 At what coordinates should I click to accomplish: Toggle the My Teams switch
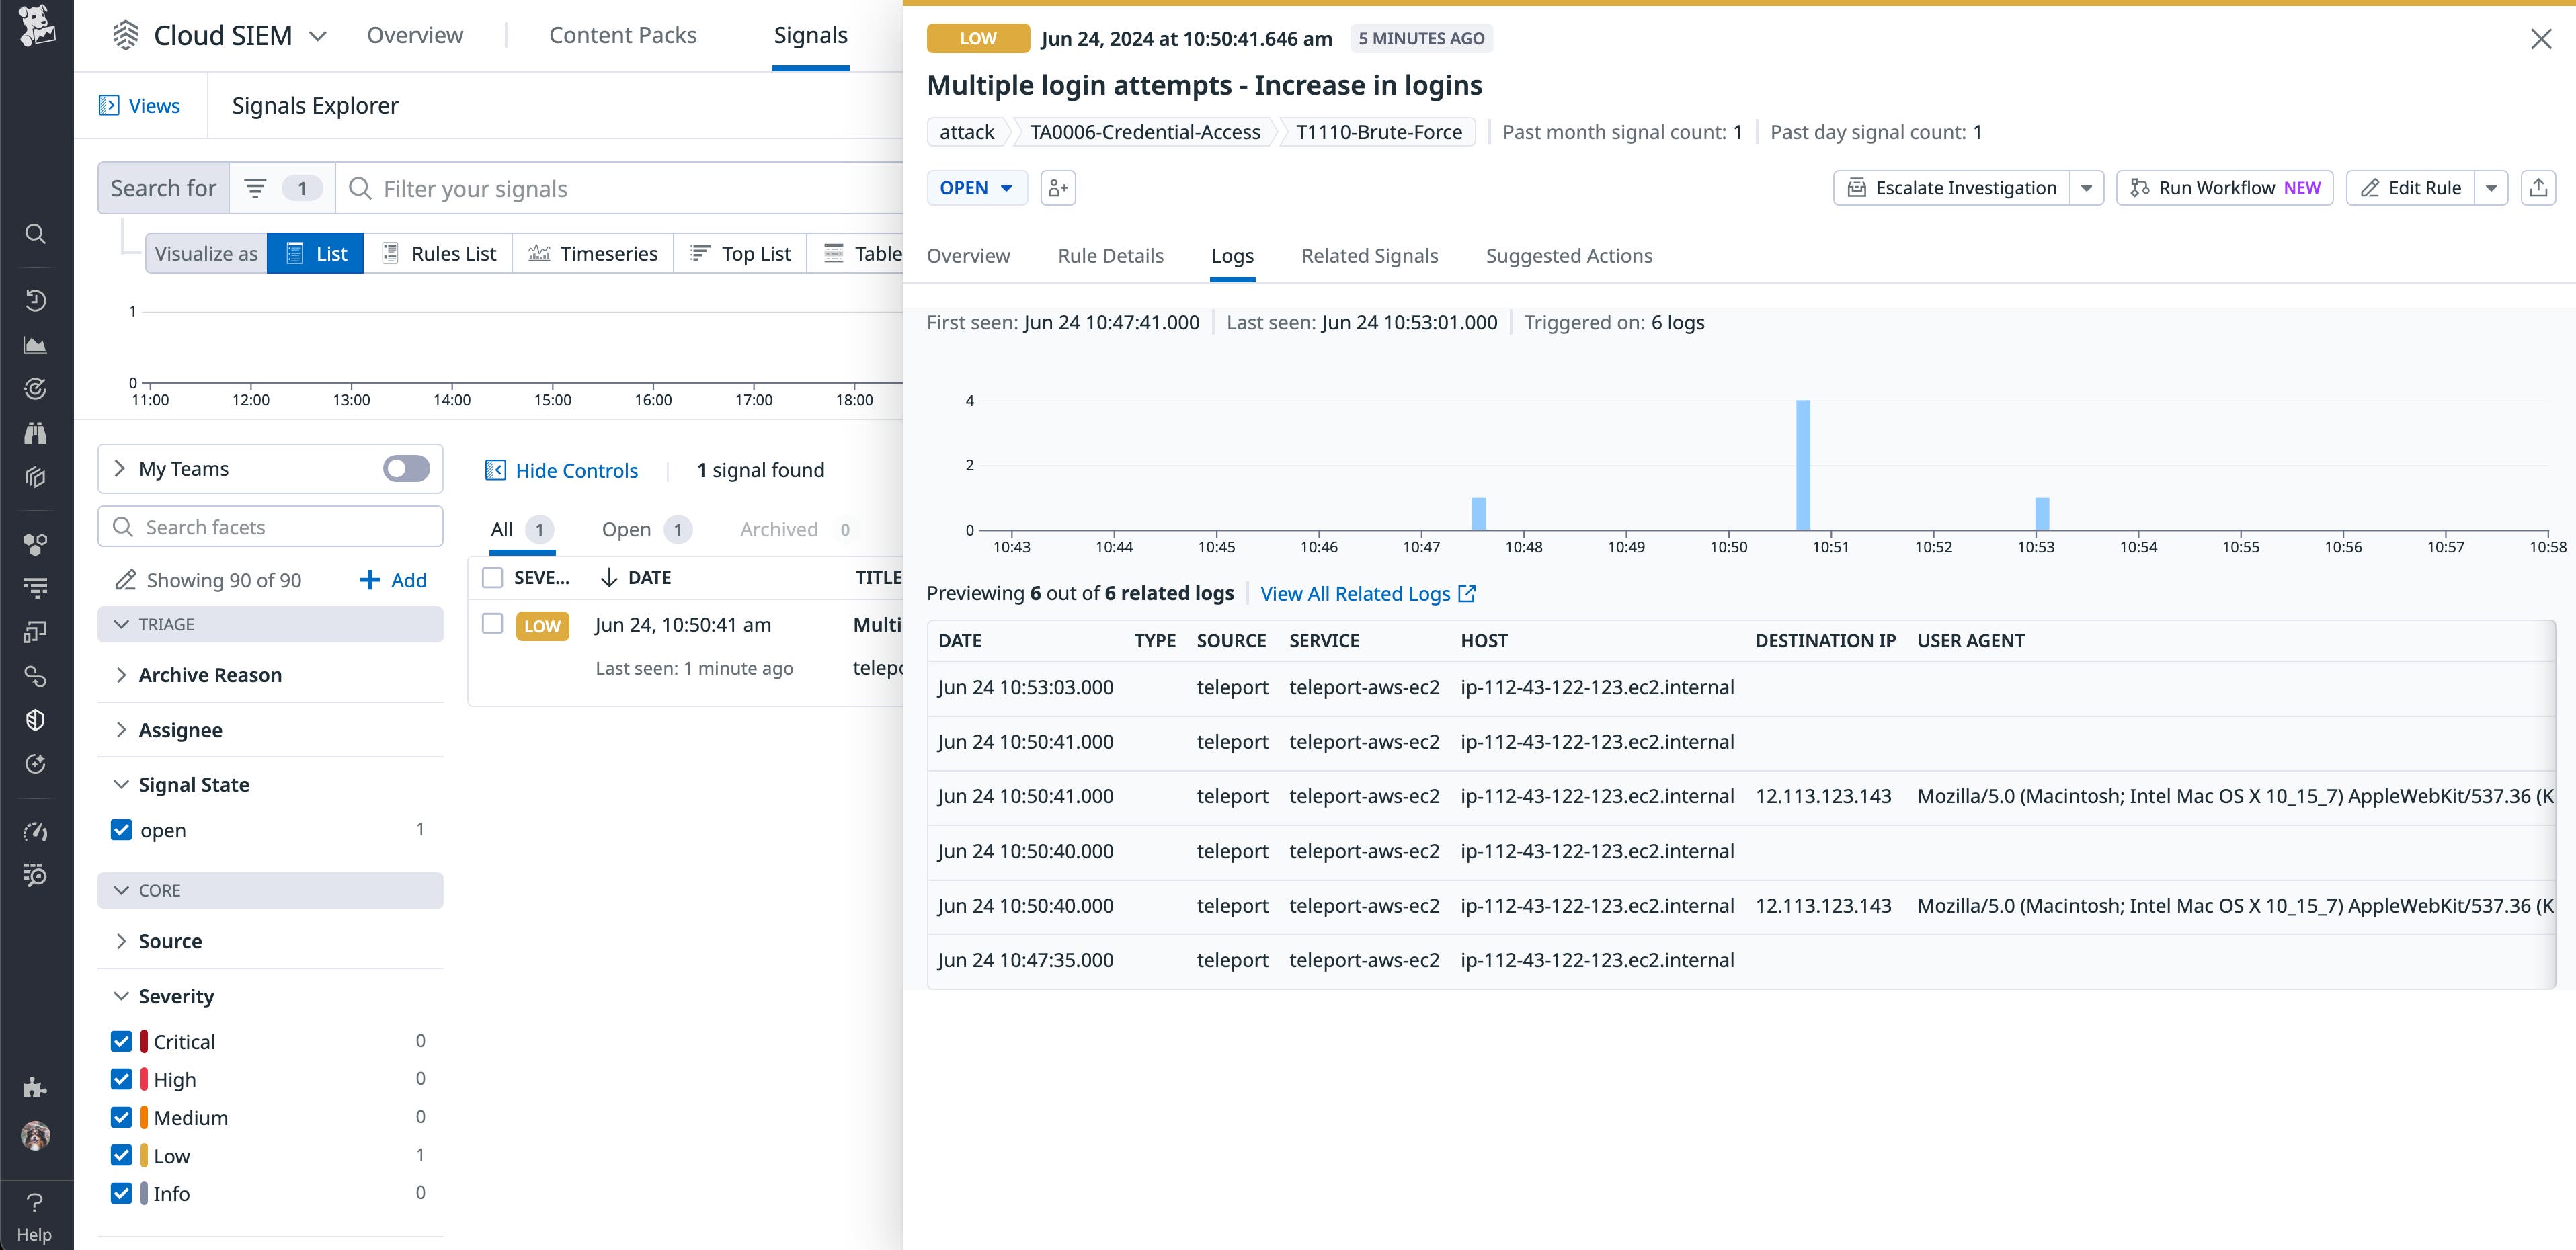(x=406, y=469)
